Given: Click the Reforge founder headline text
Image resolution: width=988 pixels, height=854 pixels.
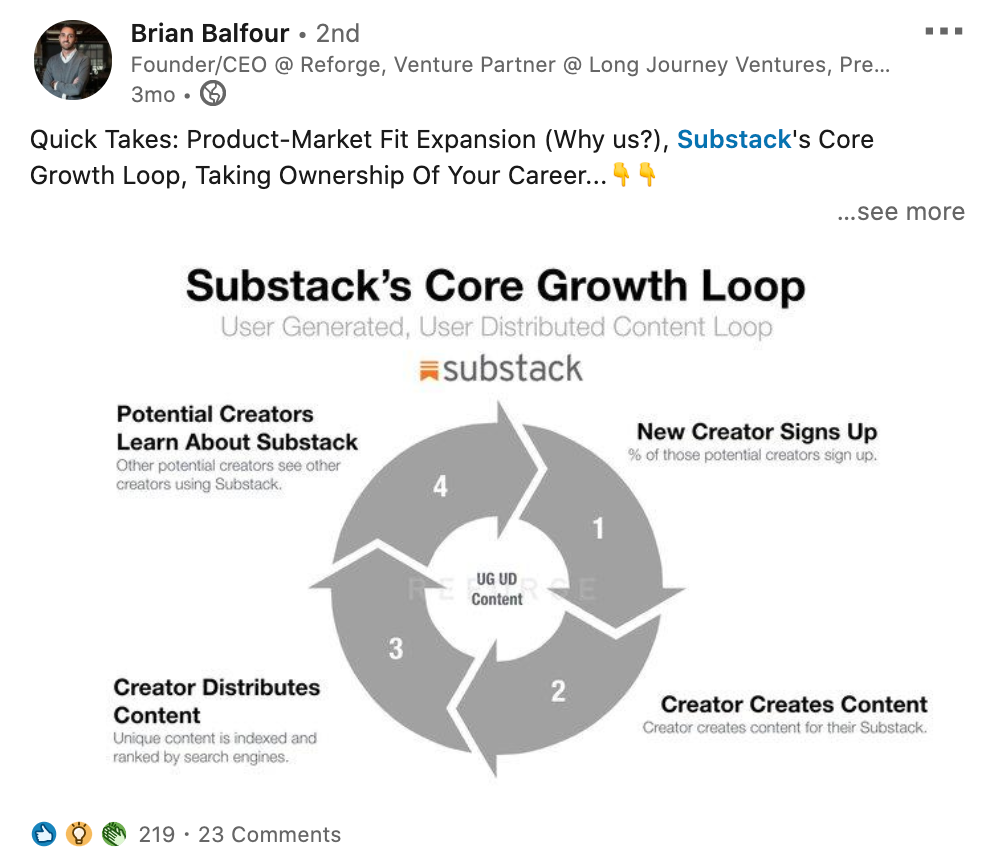Looking at the screenshot, I should (510, 64).
